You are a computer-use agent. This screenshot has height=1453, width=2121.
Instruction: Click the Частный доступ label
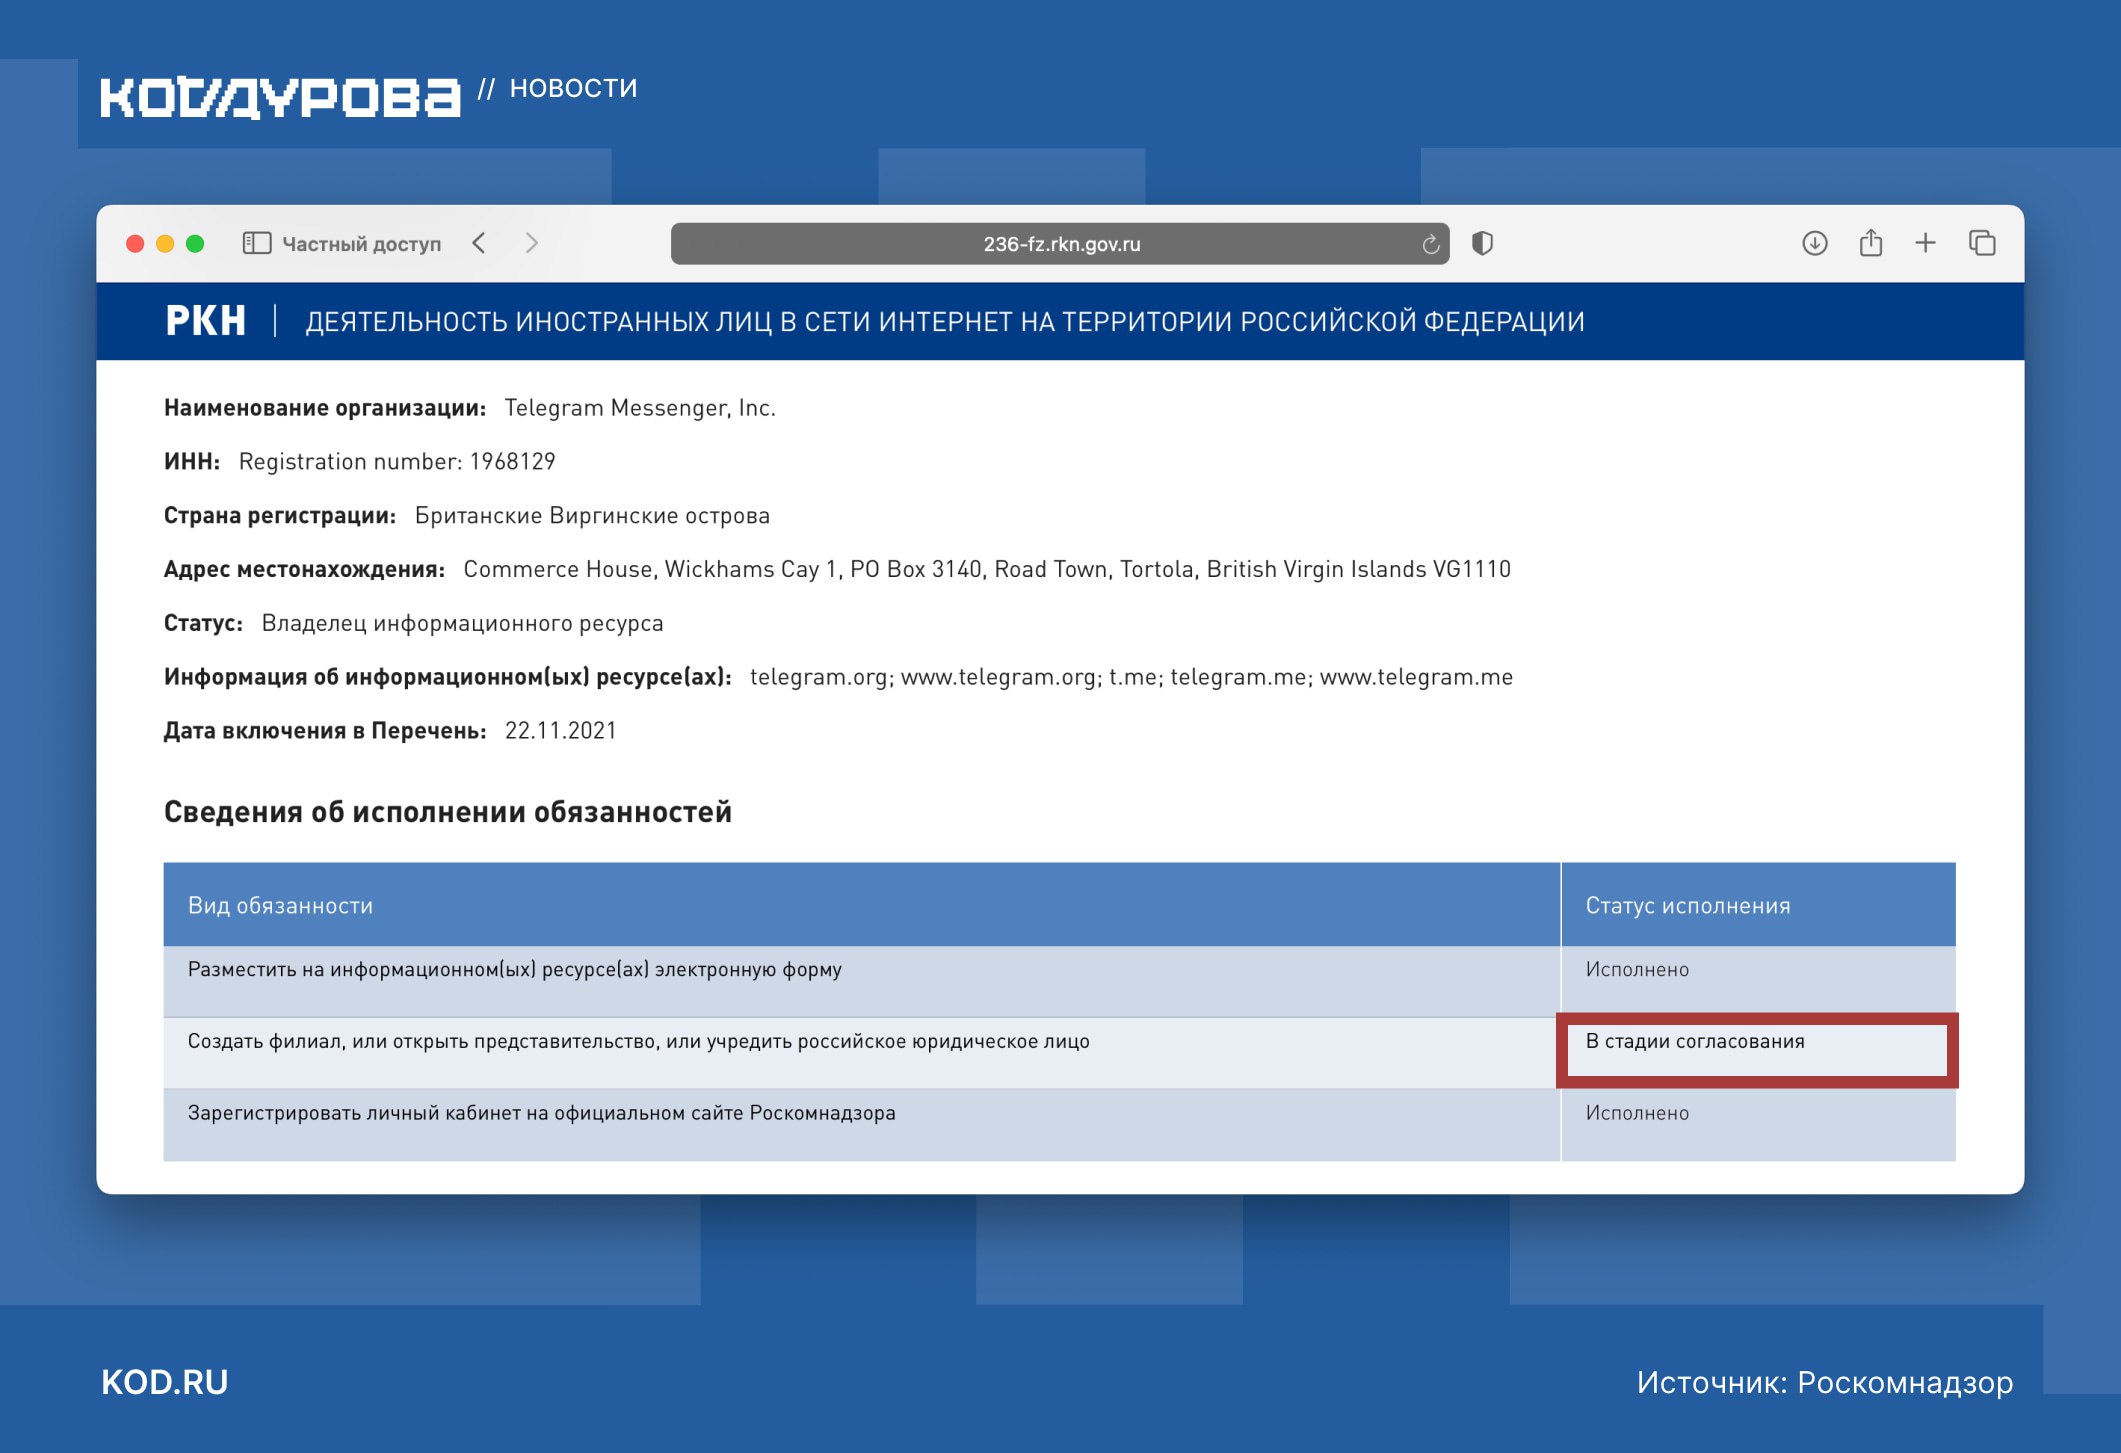361,244
